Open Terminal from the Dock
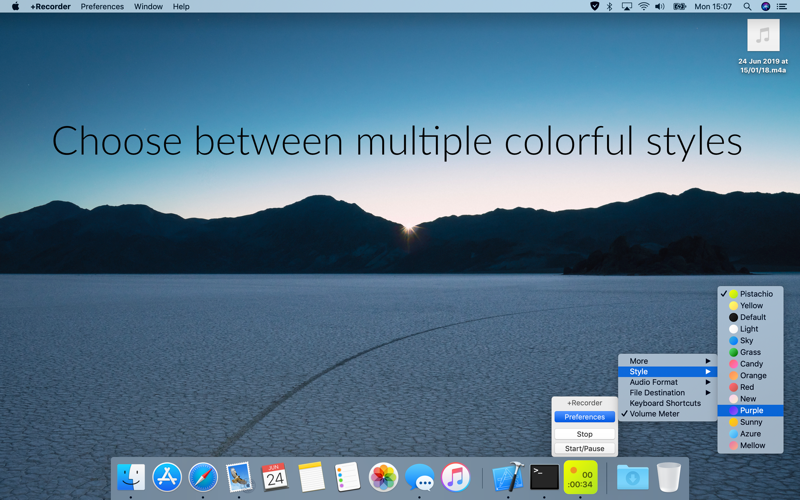Viewport: 800px width, 500px height. pos(544,477)
